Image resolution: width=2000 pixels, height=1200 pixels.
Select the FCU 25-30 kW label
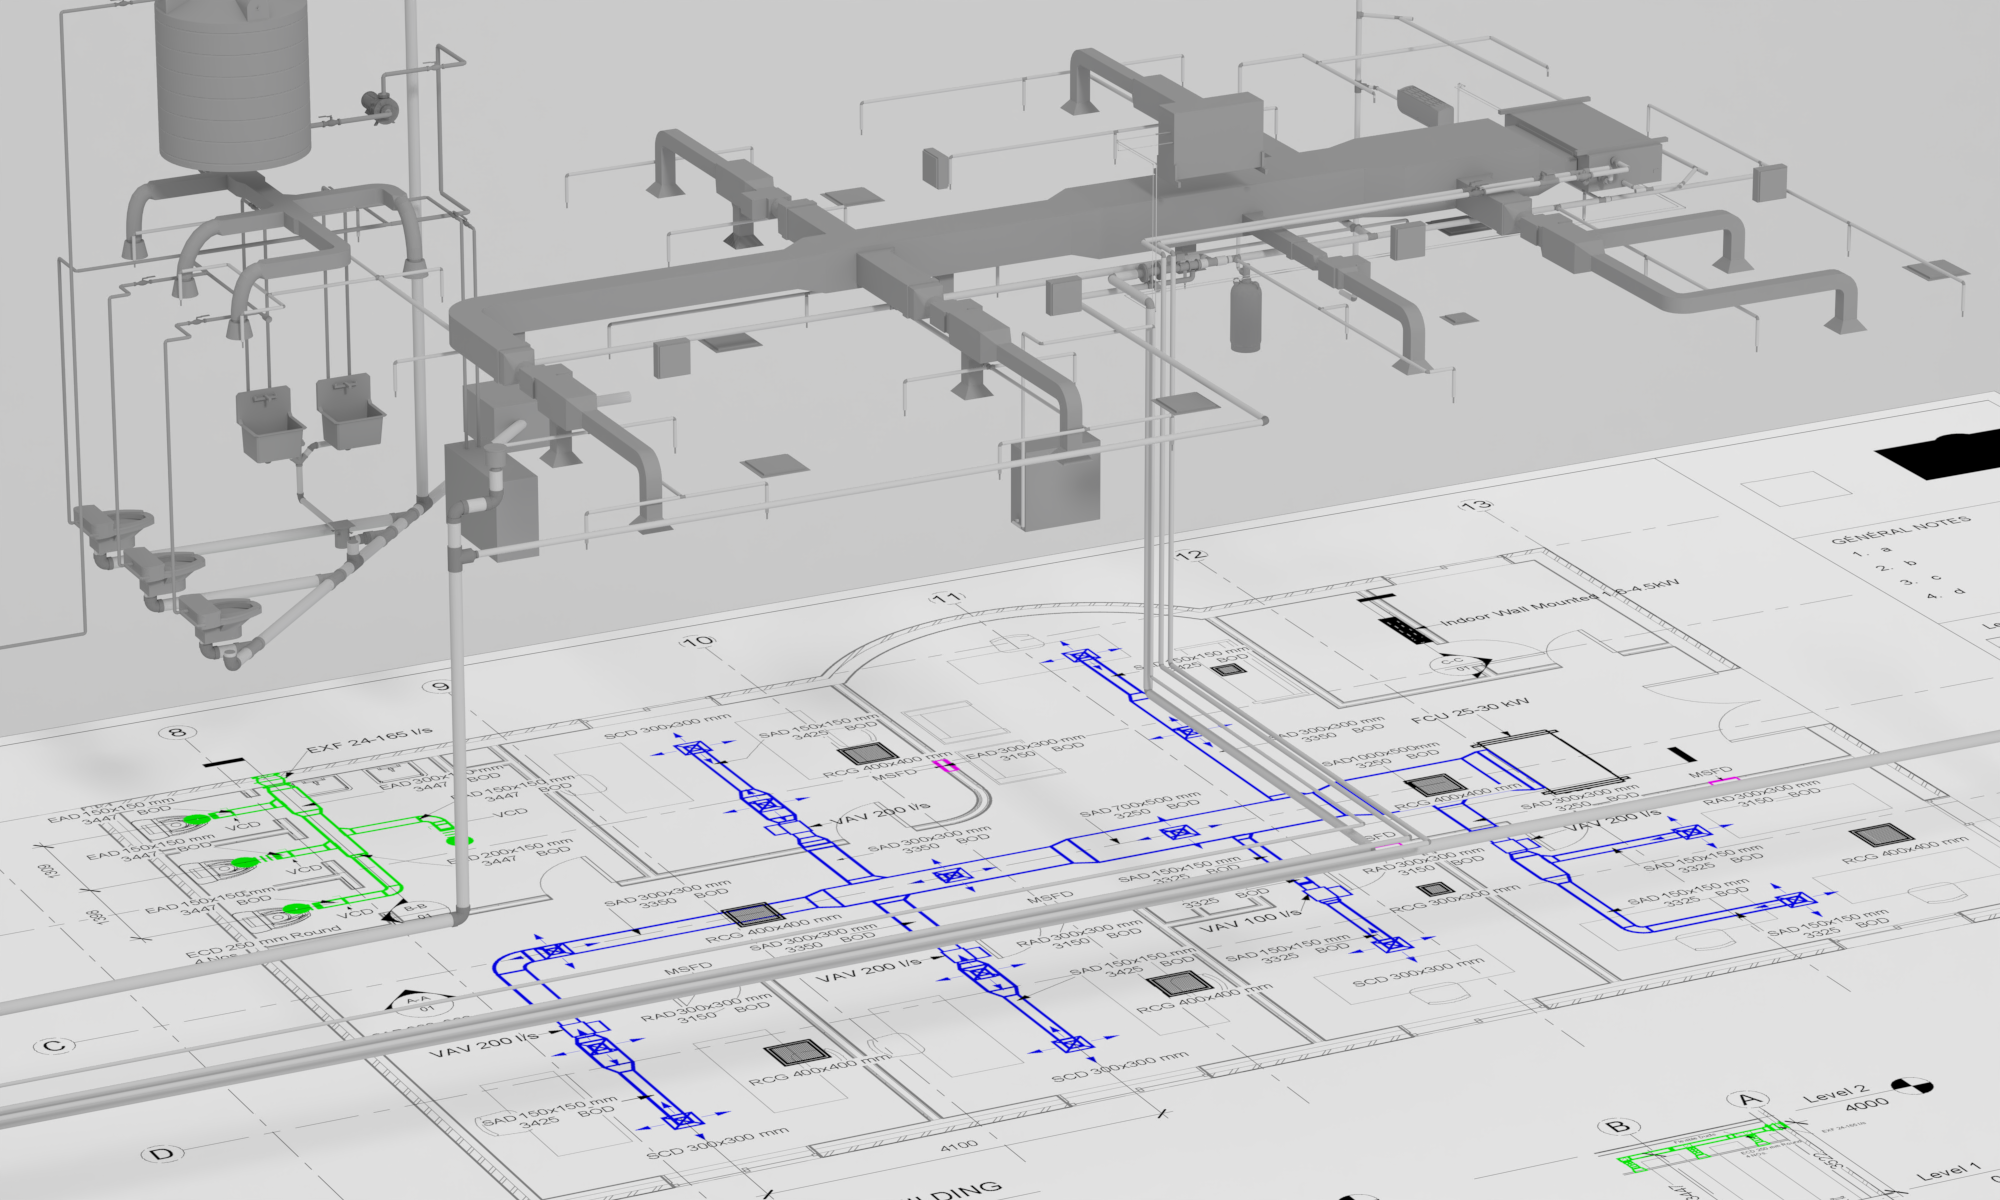click(x=1469, y=712)
